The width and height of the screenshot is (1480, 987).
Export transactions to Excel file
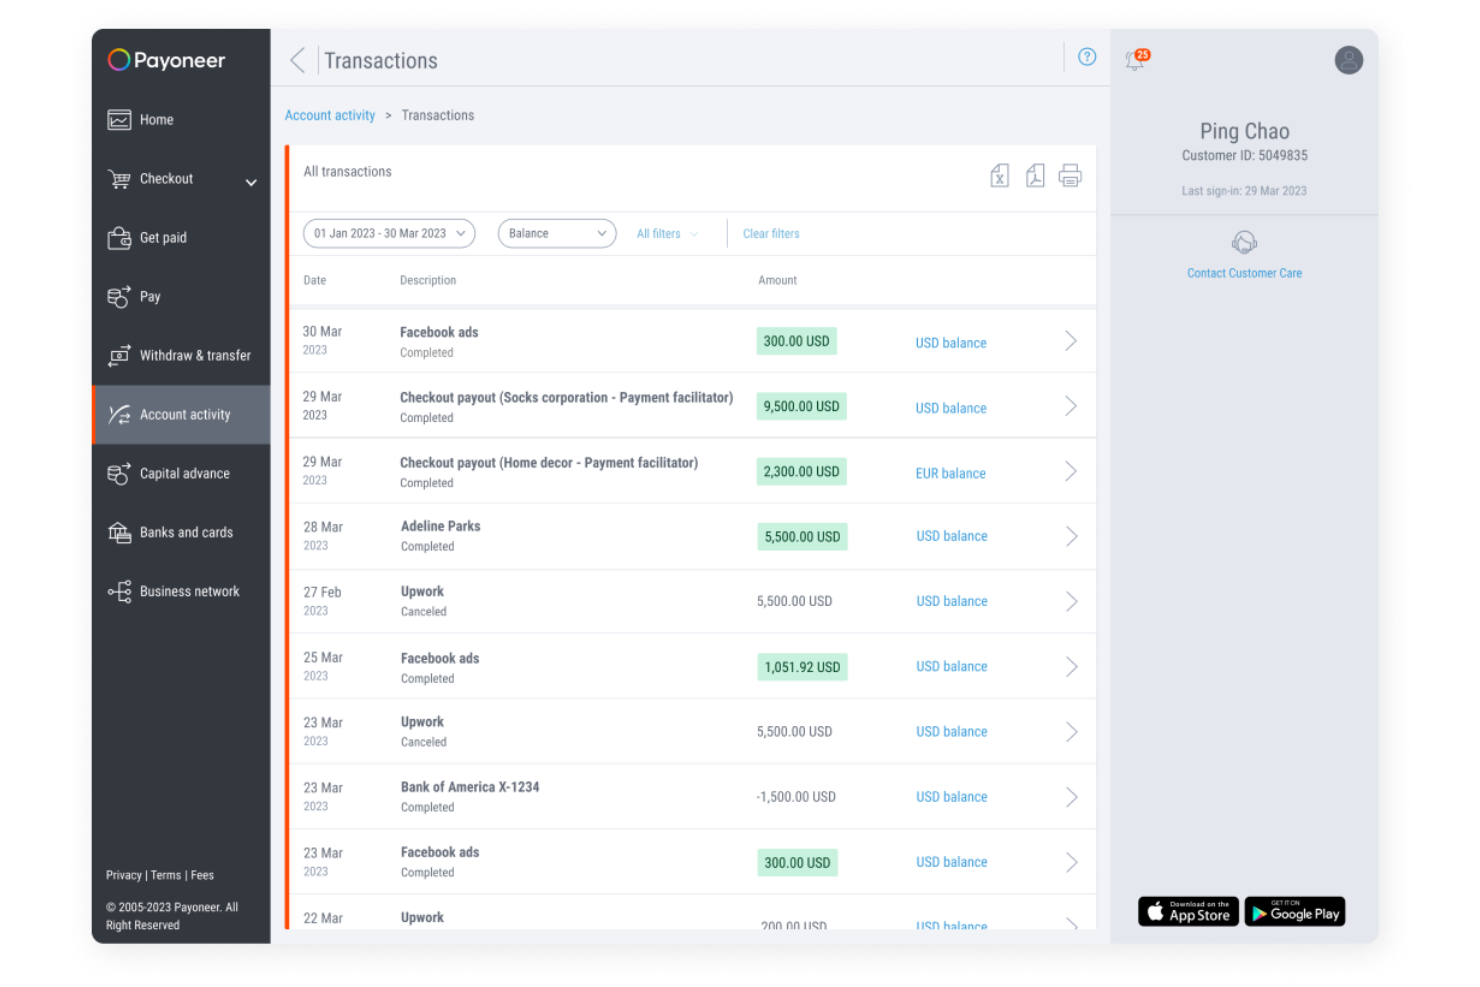(x=999, y=176)
